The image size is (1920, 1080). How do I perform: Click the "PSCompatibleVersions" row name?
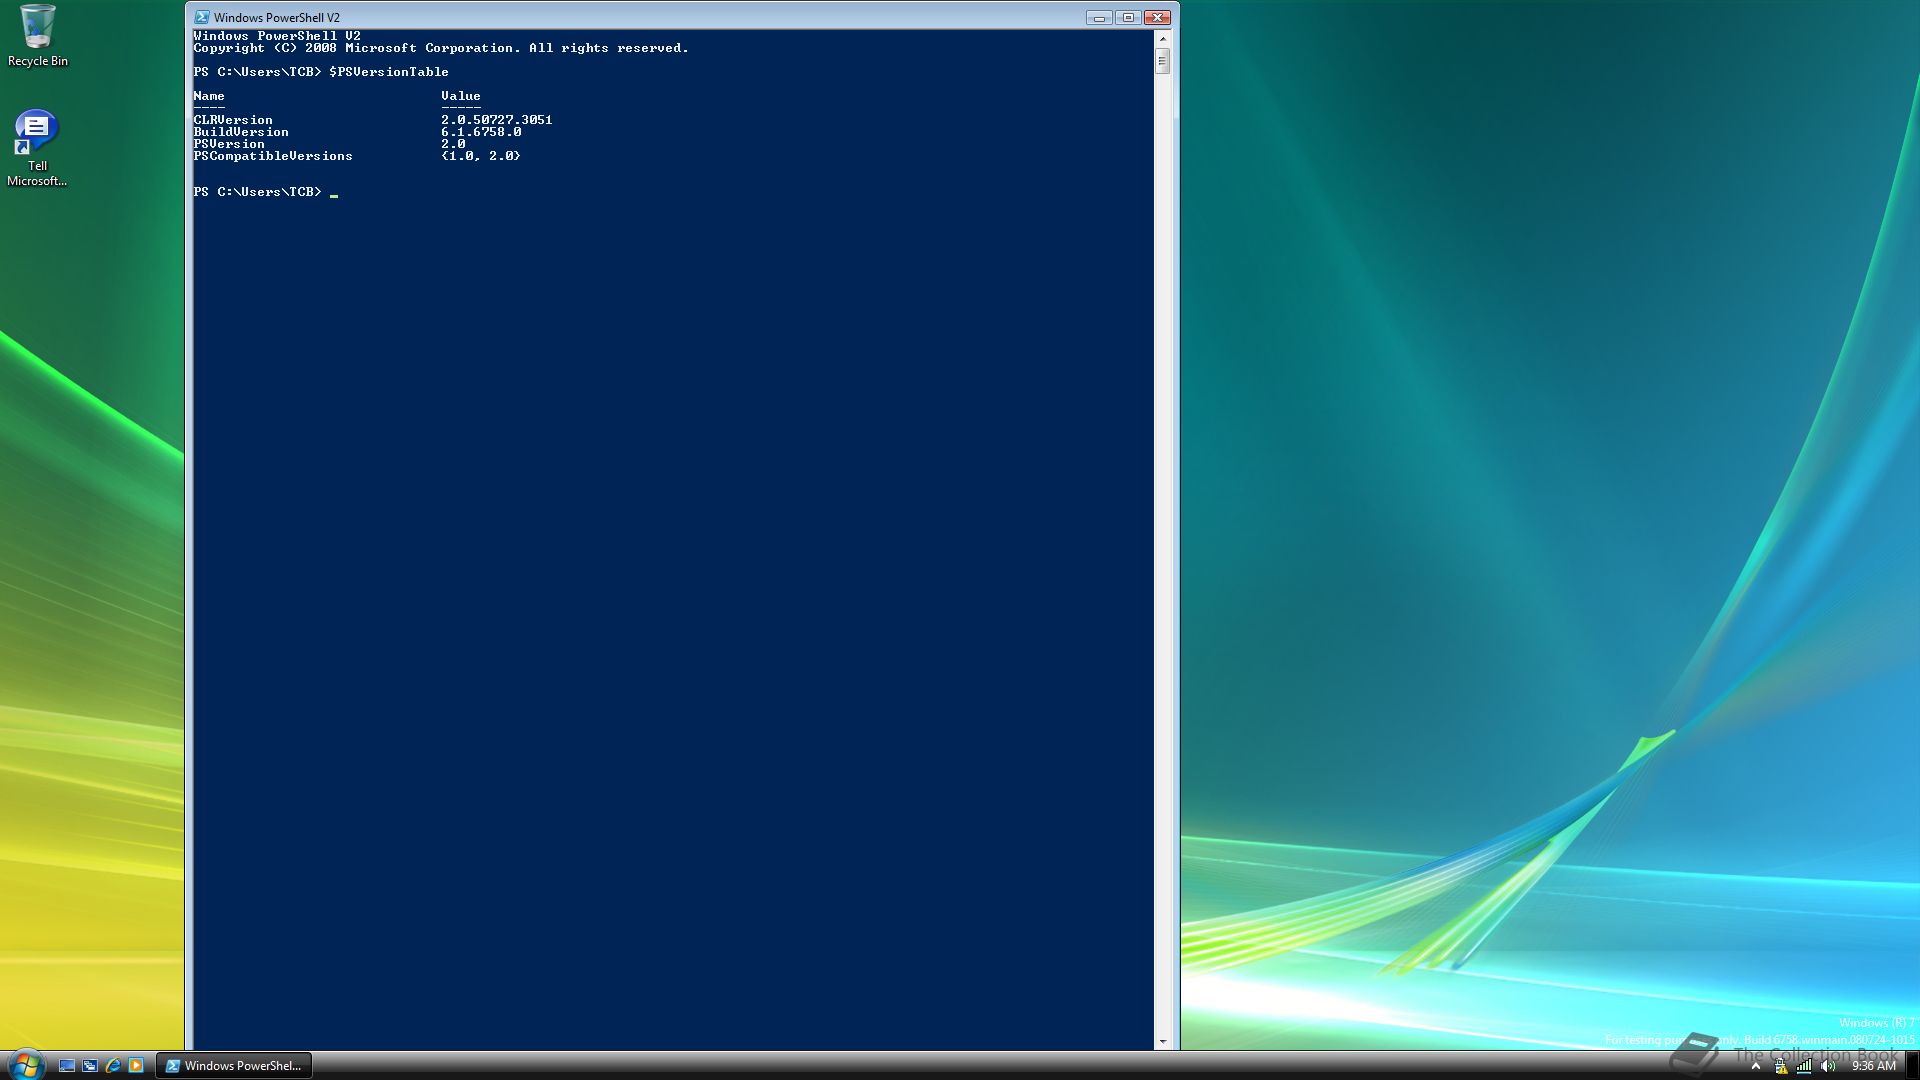click(273, 156)
